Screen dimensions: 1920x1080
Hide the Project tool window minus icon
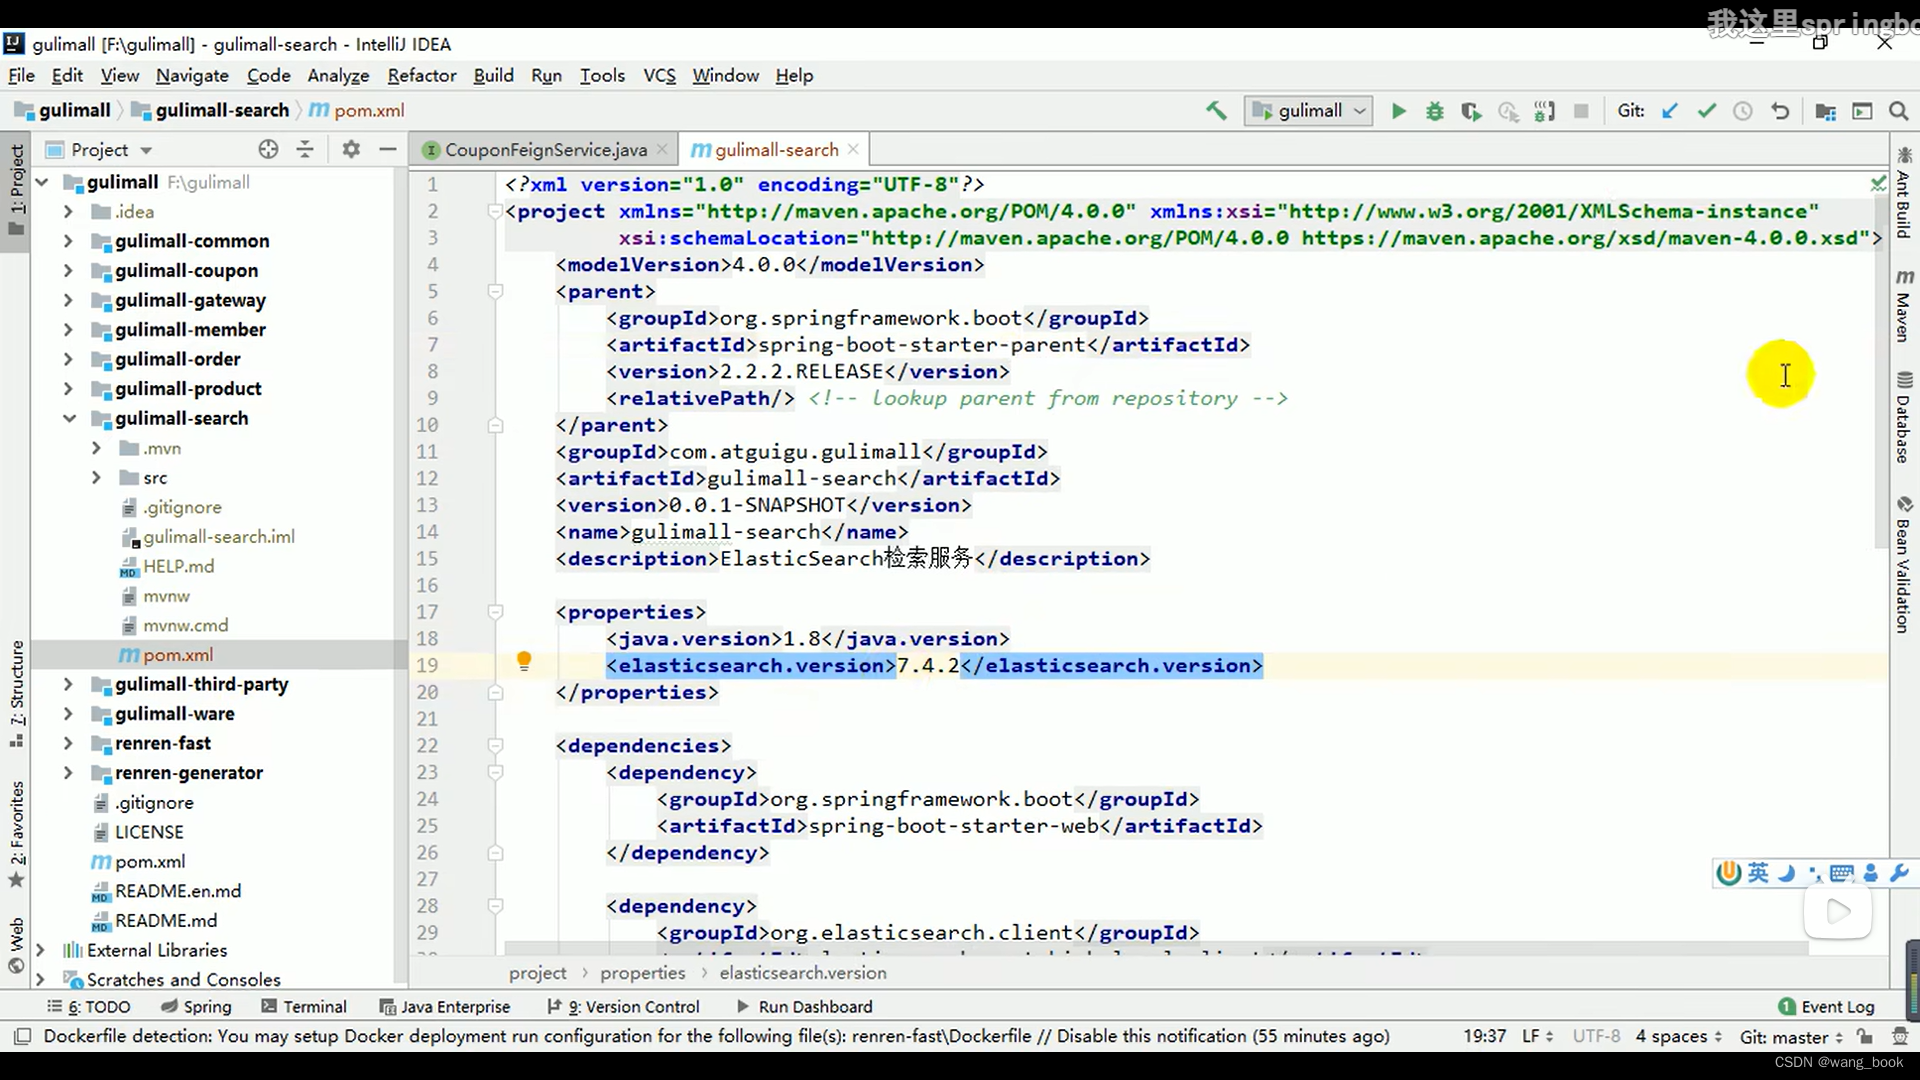click(x=388, y=149)
